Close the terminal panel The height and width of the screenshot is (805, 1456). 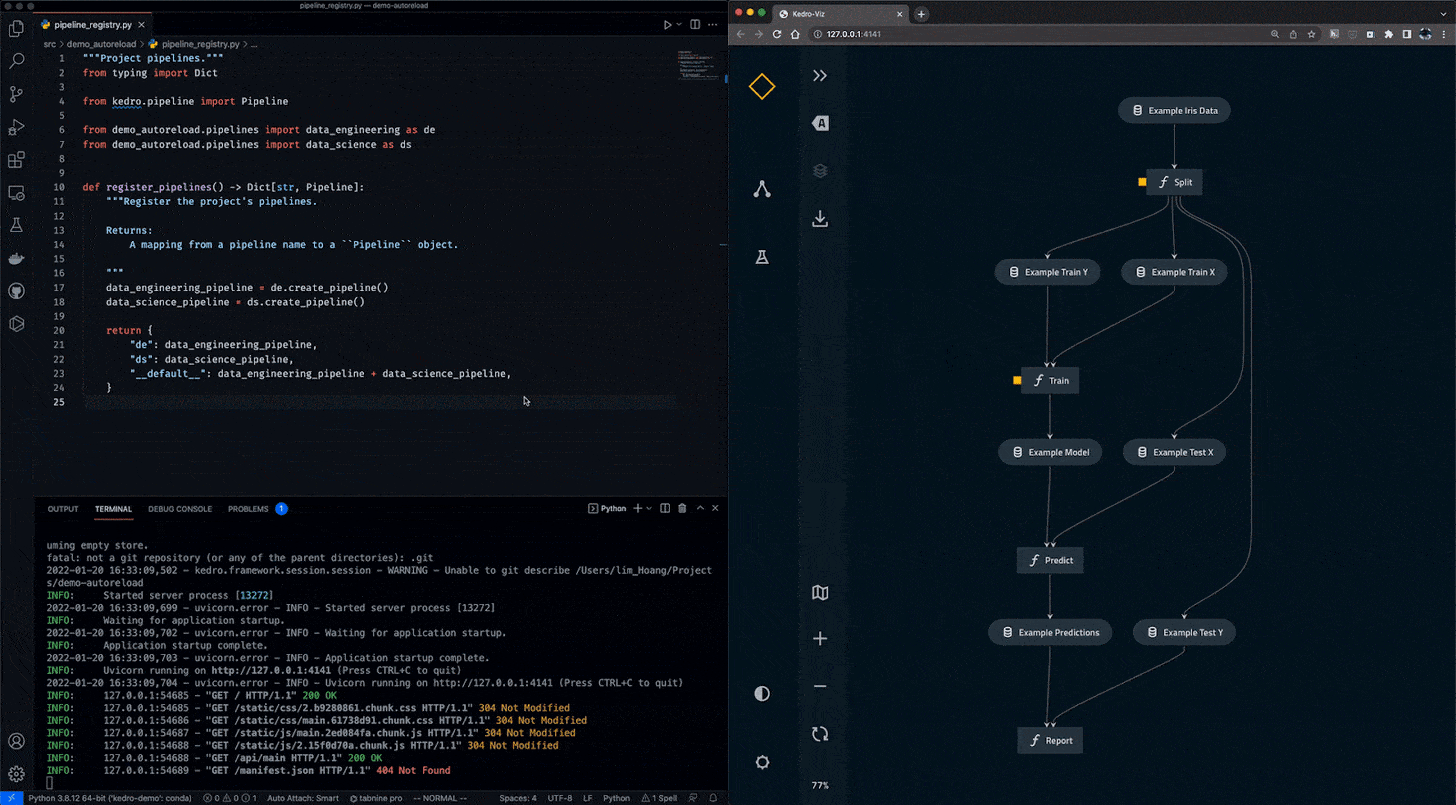pos(715,508)
